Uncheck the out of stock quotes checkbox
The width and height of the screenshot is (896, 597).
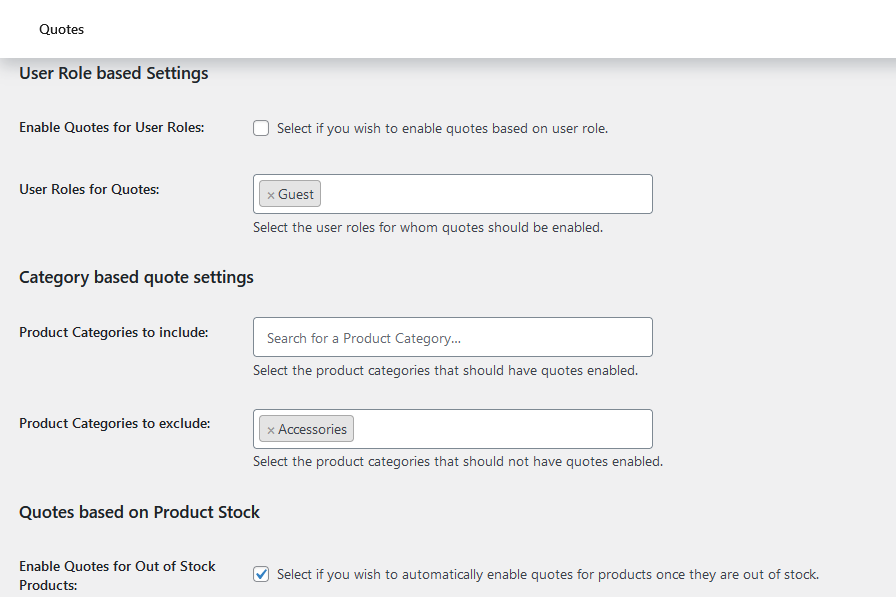click(261, 574)
